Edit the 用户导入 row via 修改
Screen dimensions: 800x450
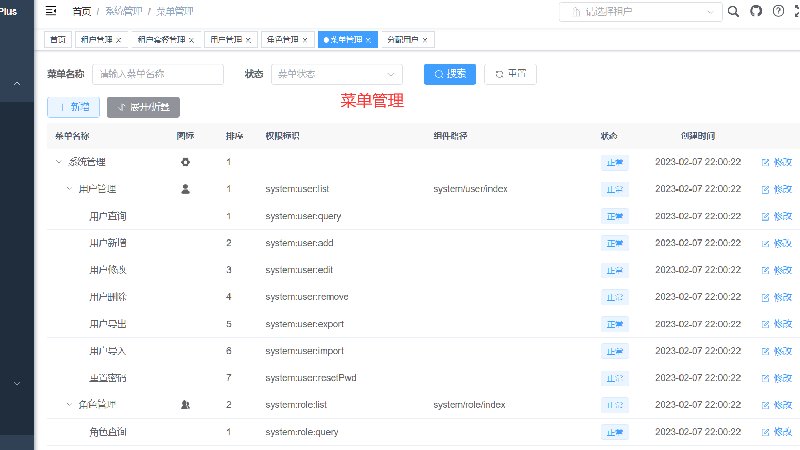click(777, 351)
